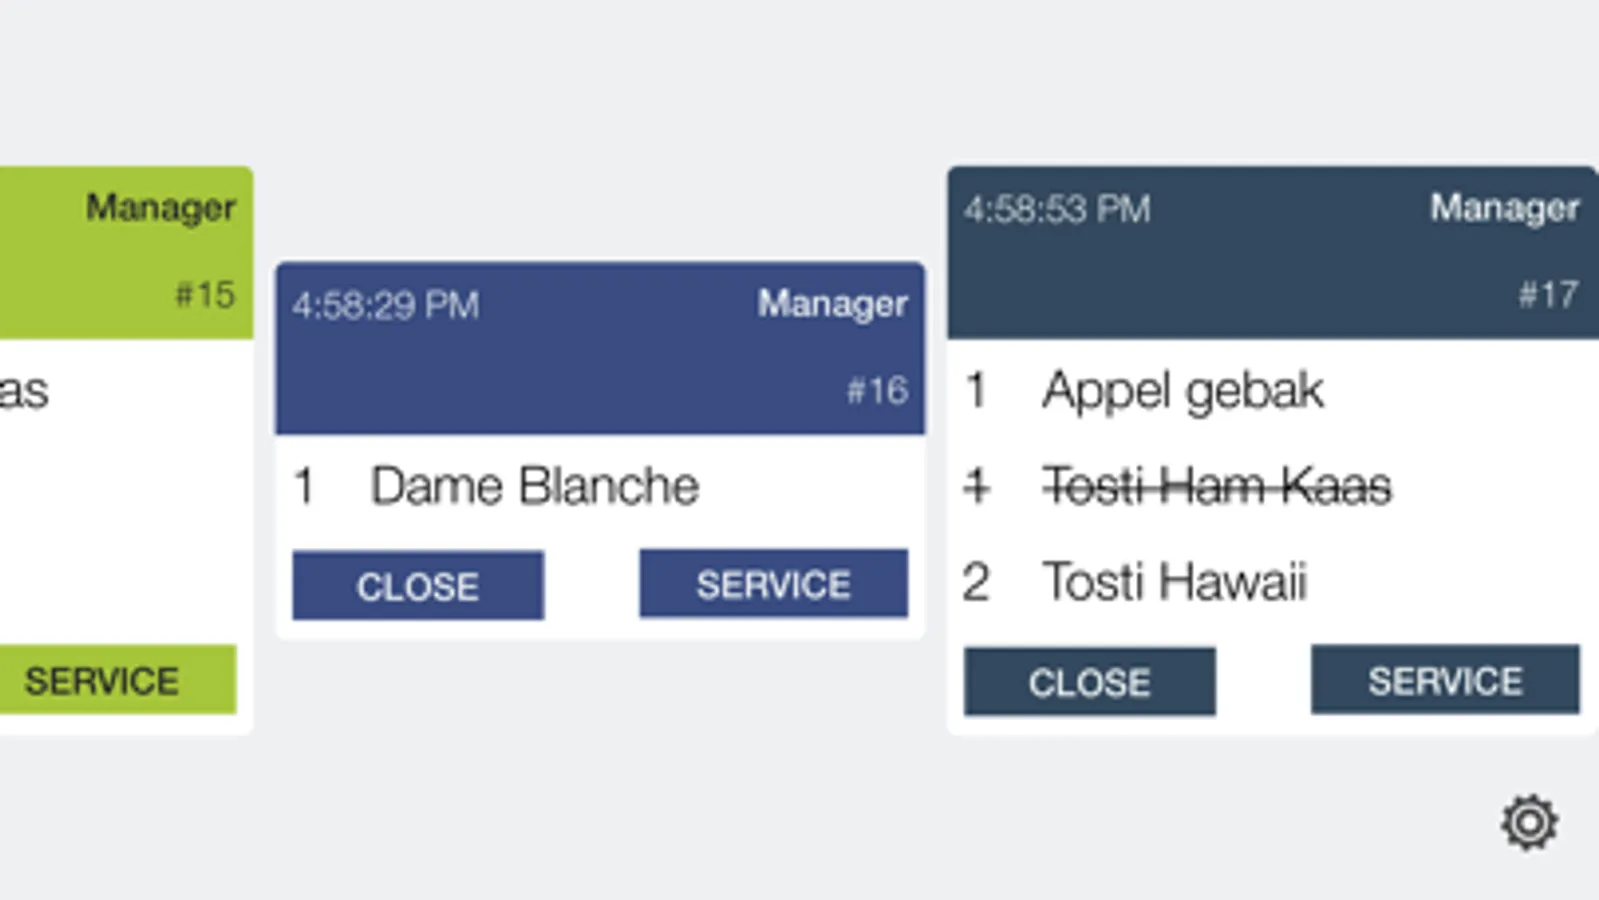This screenshot has width=1599, height=900.
Task: Mark Dame Blanche item as done
Action: (600, 486)
